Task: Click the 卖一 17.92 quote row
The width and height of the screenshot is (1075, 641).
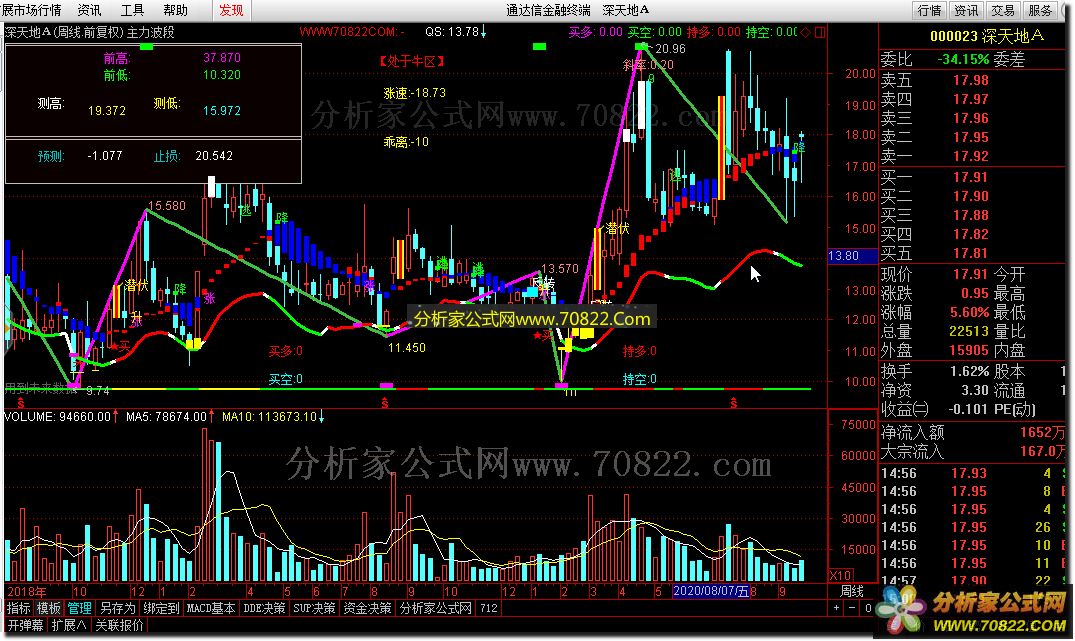Action: 974,156
